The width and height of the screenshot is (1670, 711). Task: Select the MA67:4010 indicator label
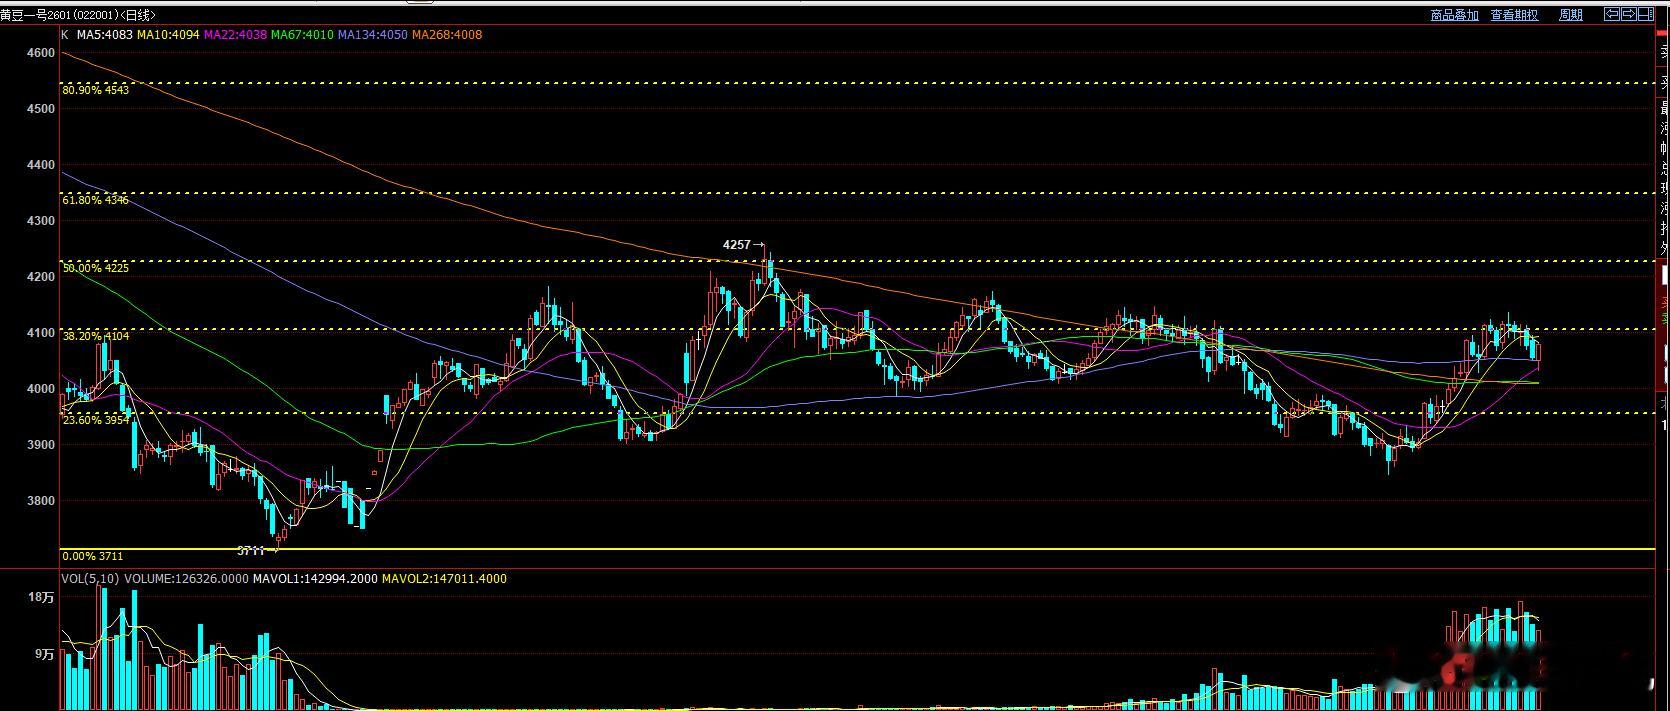(x=302, y=35)
